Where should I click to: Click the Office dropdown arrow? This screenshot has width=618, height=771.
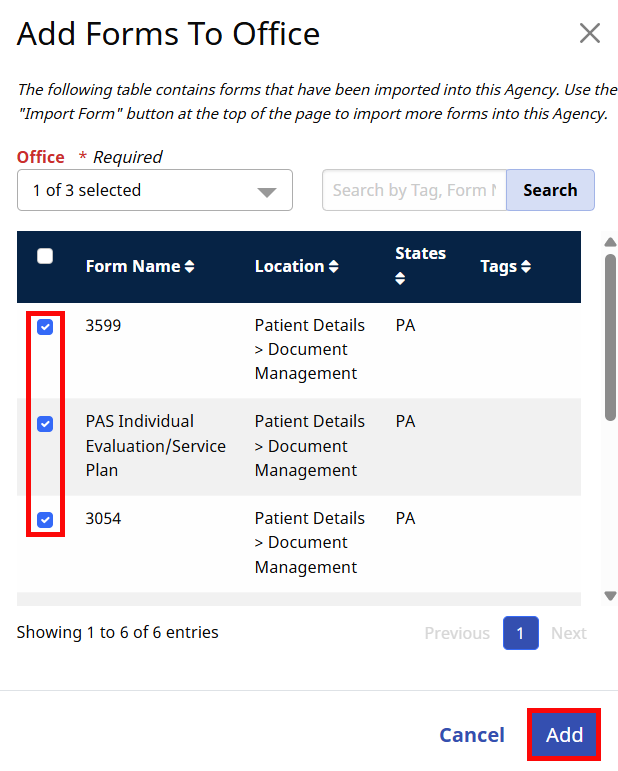click(x=266, y=192)
